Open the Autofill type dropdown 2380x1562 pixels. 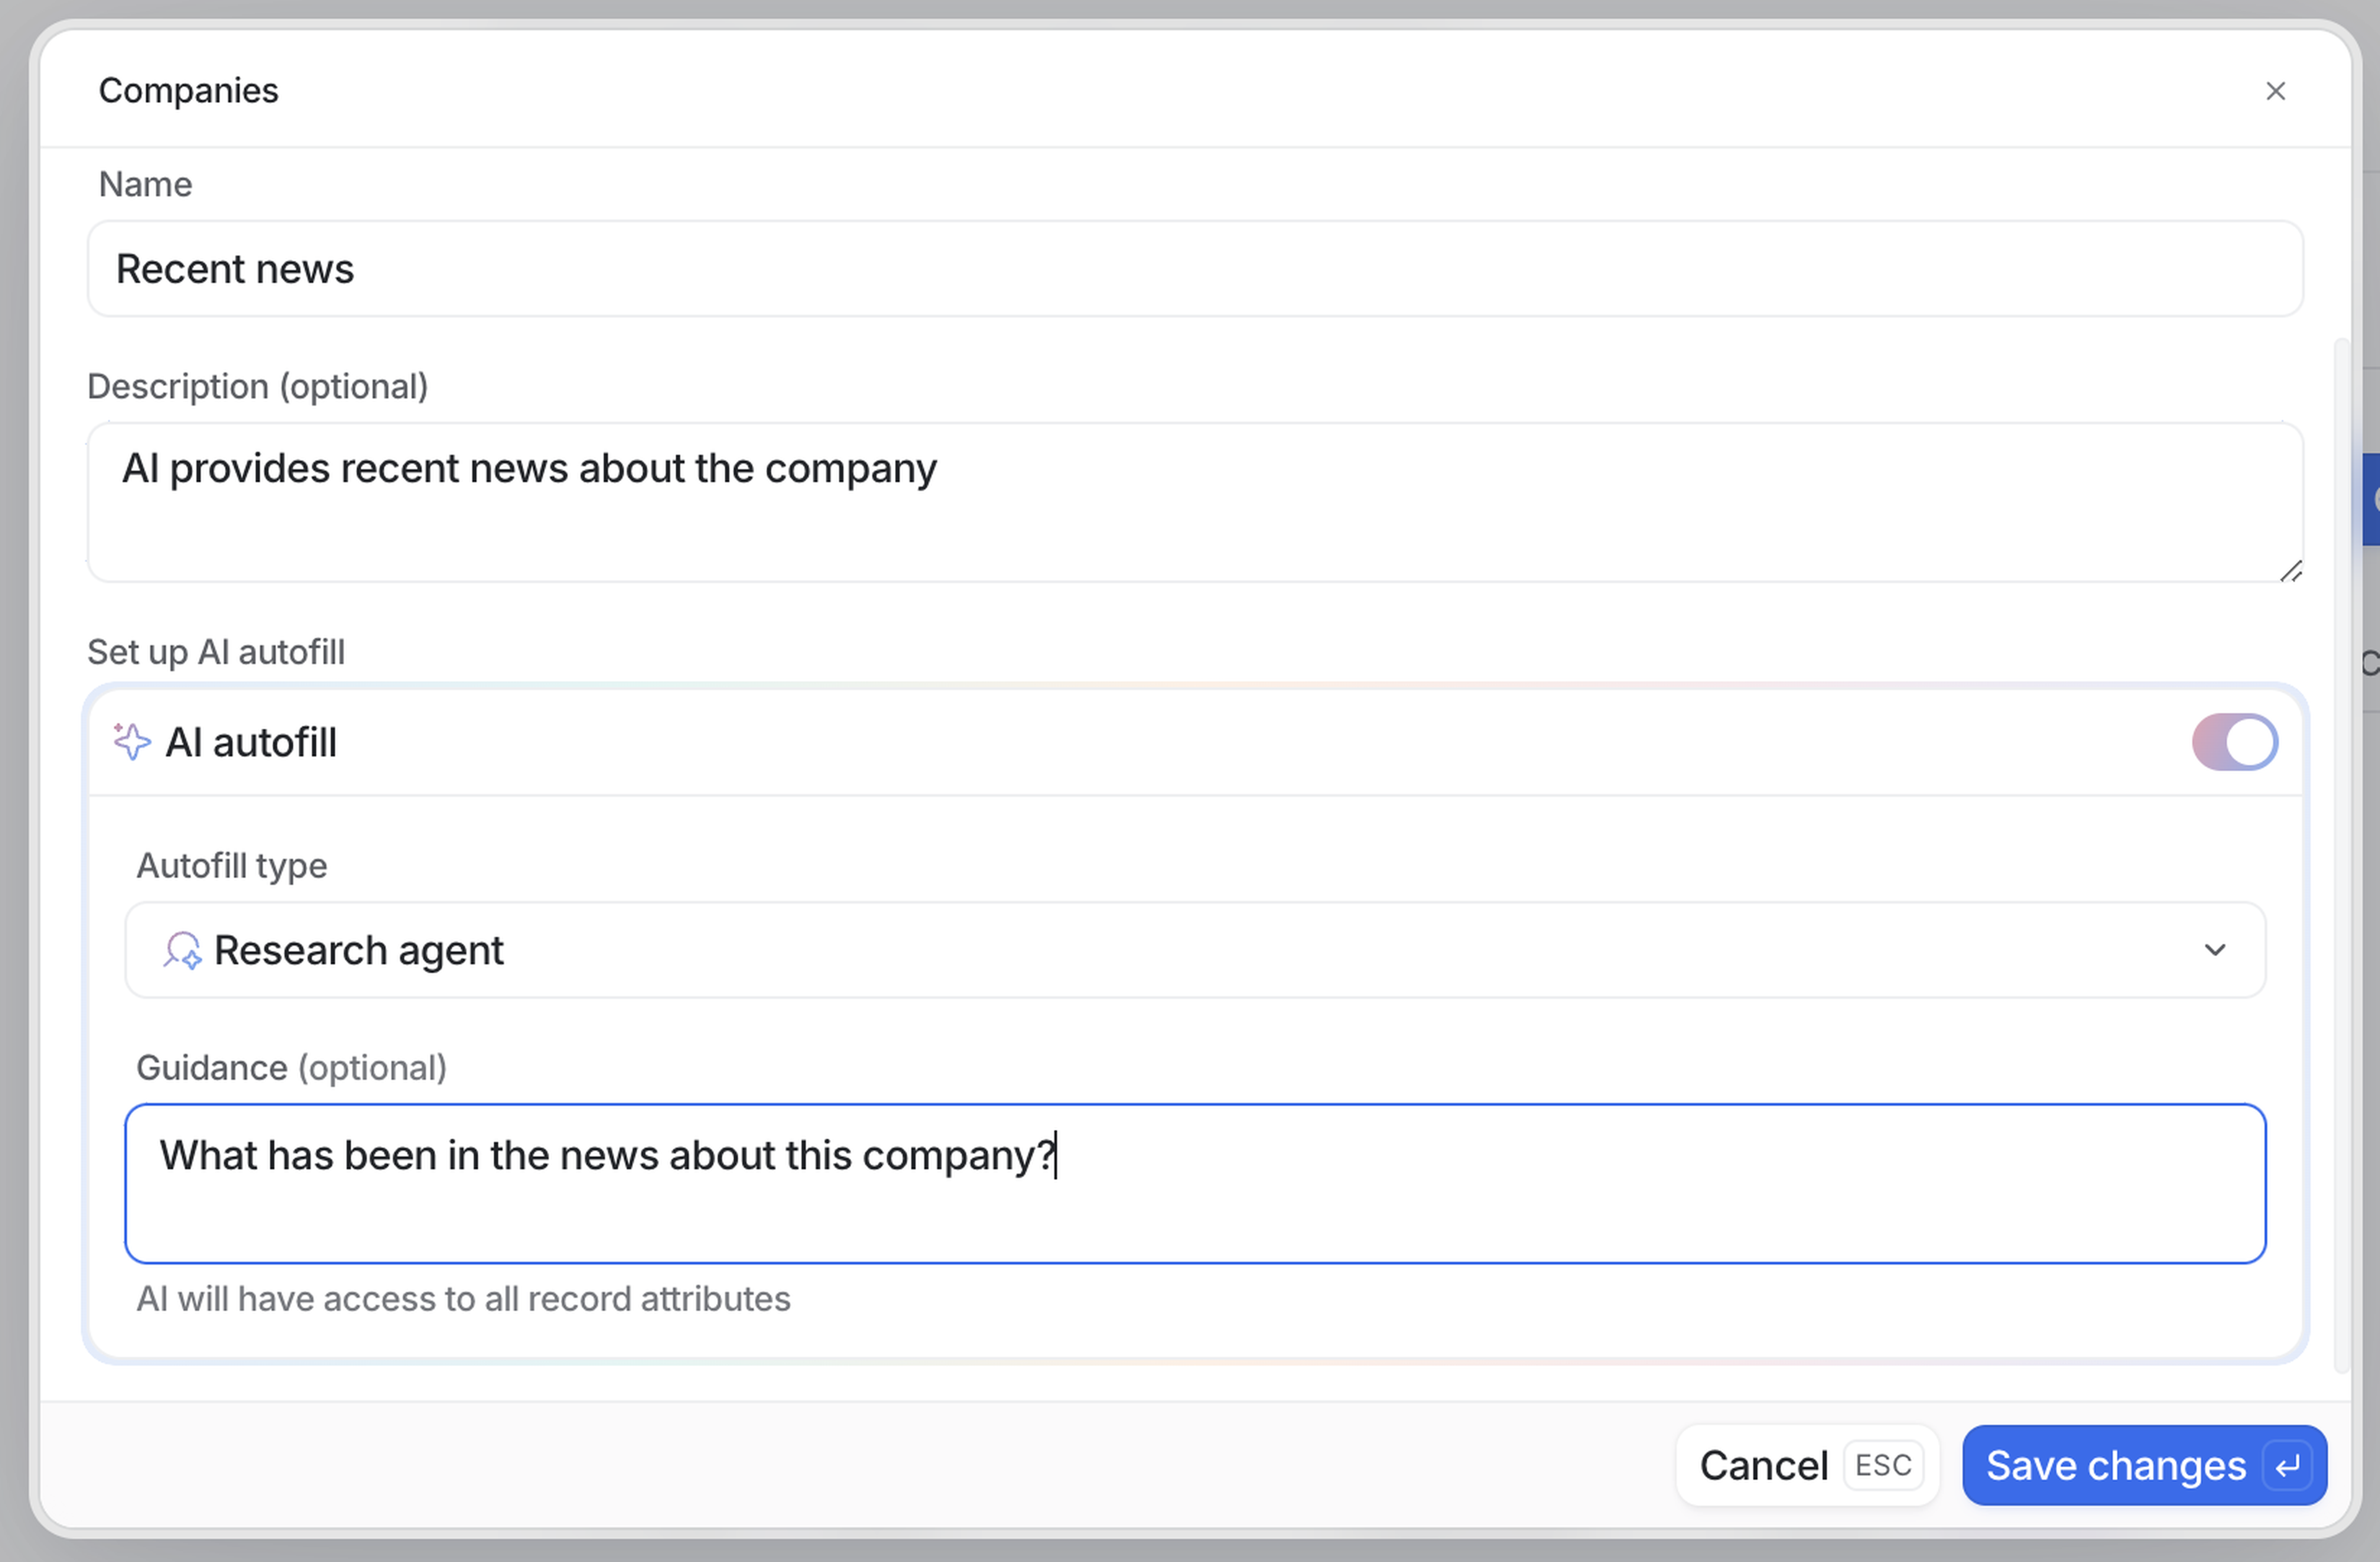[x=1194, y=950]
